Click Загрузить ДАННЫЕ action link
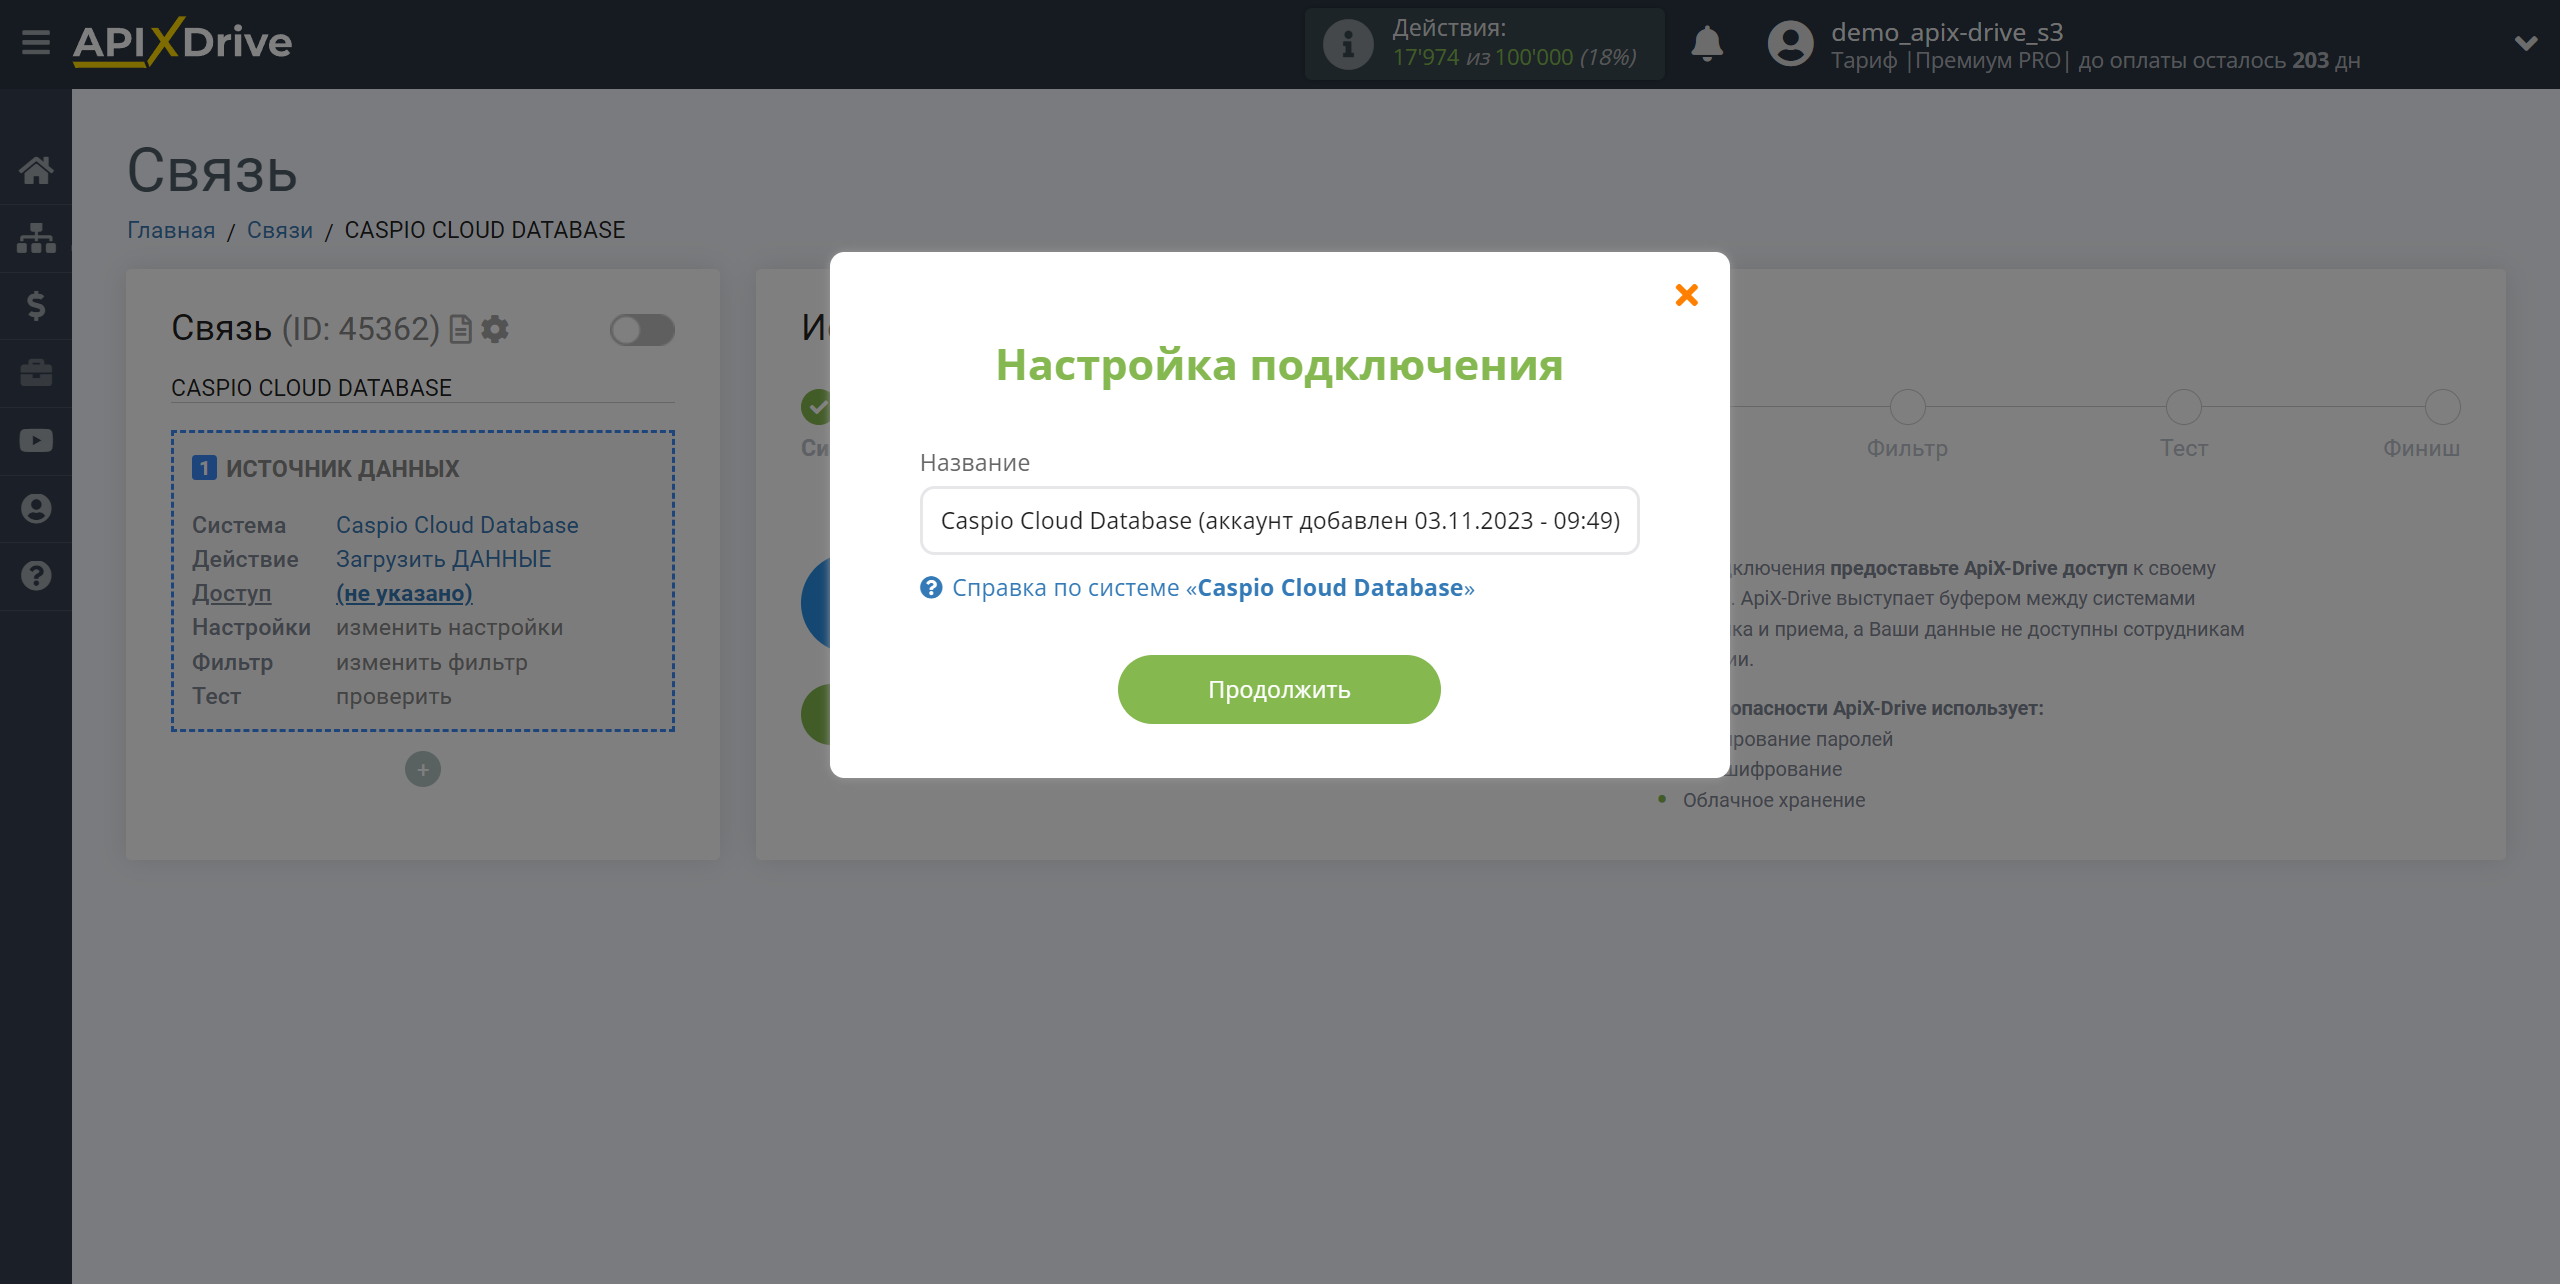Image resolution: width=2560 pixels, height=1284 pixels. pyautogui.click(x=444, y=559)
